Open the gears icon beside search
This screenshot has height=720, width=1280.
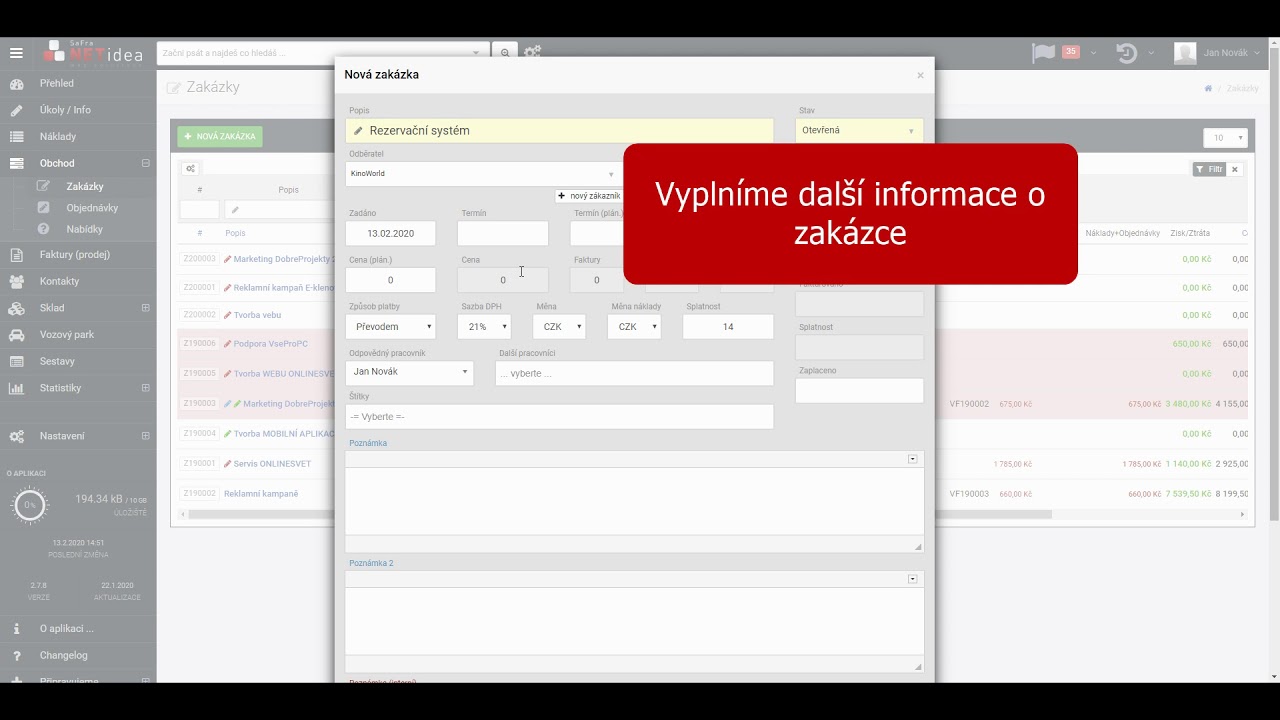click(x=533, y=52)
